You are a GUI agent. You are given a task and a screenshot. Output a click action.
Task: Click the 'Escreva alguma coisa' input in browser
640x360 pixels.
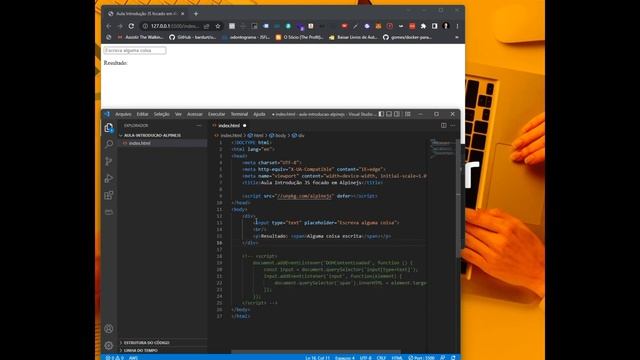pyautogui.click(x=135, y=50)
